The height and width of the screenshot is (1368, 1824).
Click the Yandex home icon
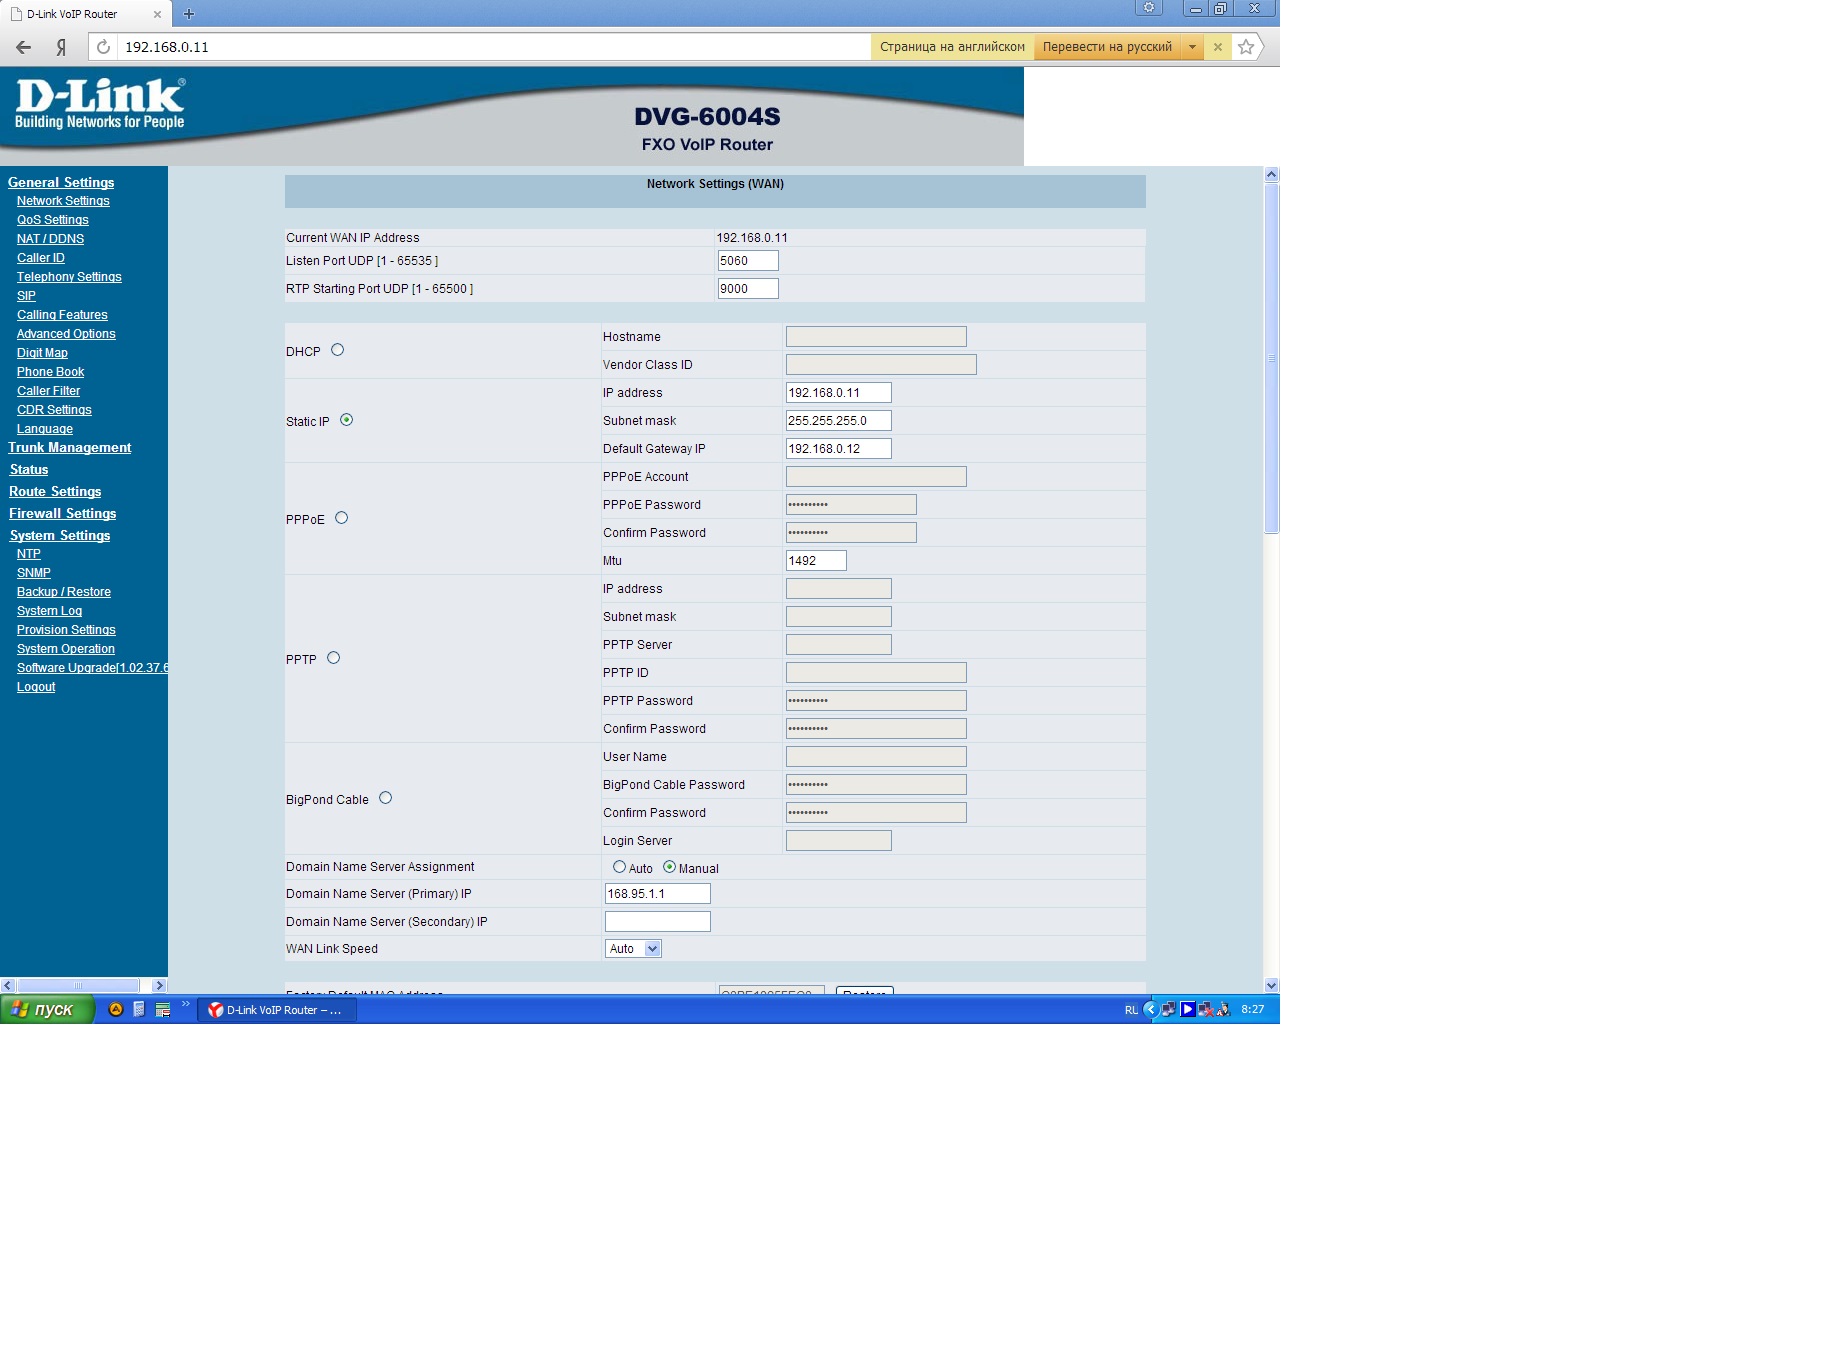pos(61,47)
